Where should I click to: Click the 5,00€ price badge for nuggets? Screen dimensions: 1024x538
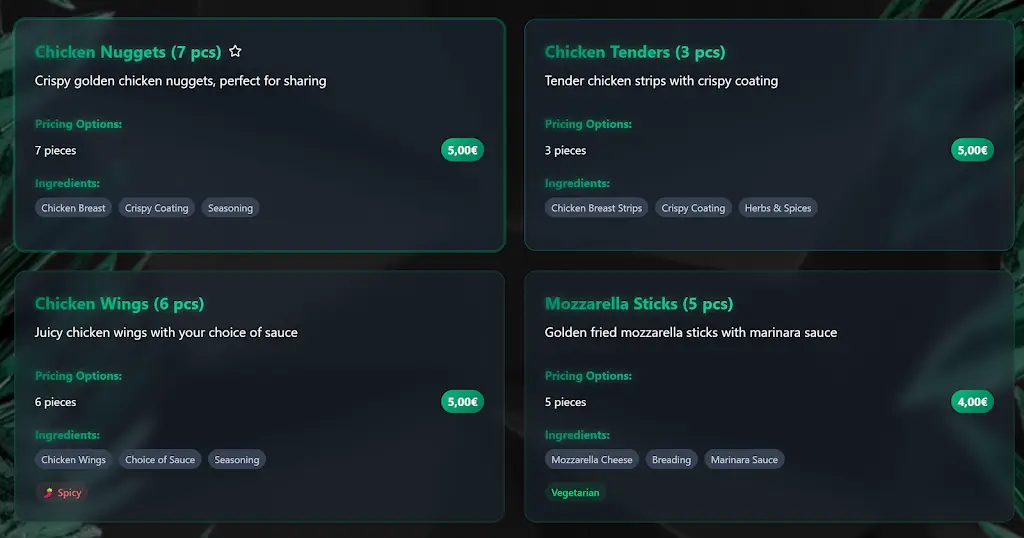(x=462, y=151)
